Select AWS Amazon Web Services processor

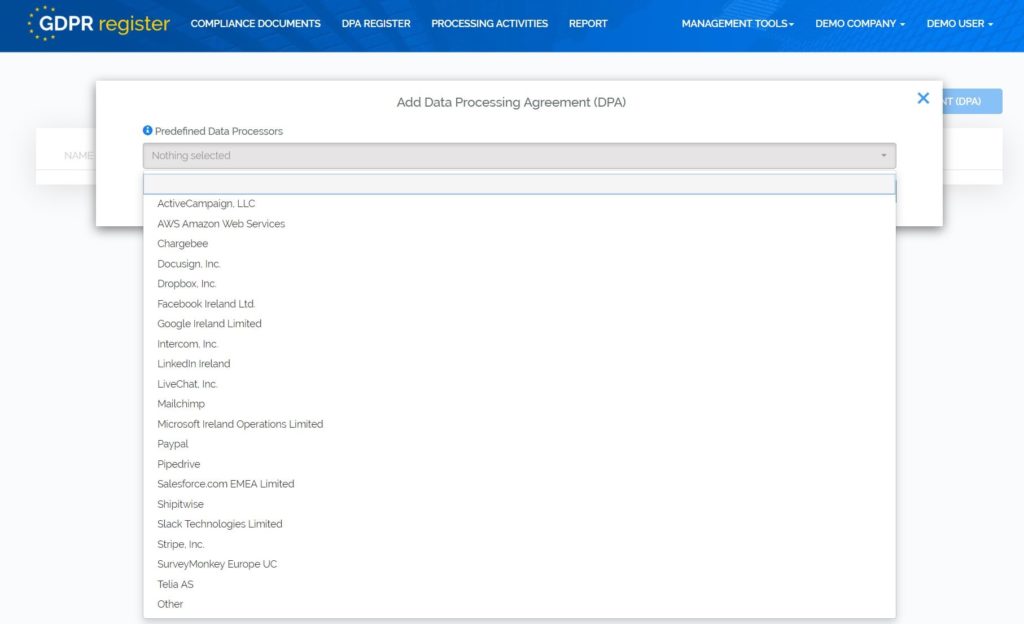coord(221,223)
